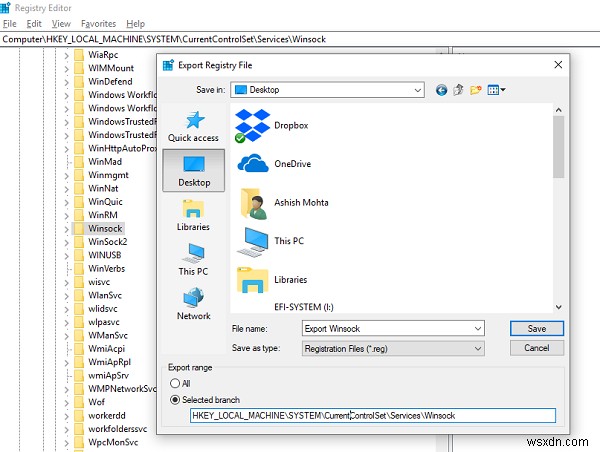This screenshot has height=452, width=600.
Task: Select the WinQuic key in tree
Action: click(105, 202)
